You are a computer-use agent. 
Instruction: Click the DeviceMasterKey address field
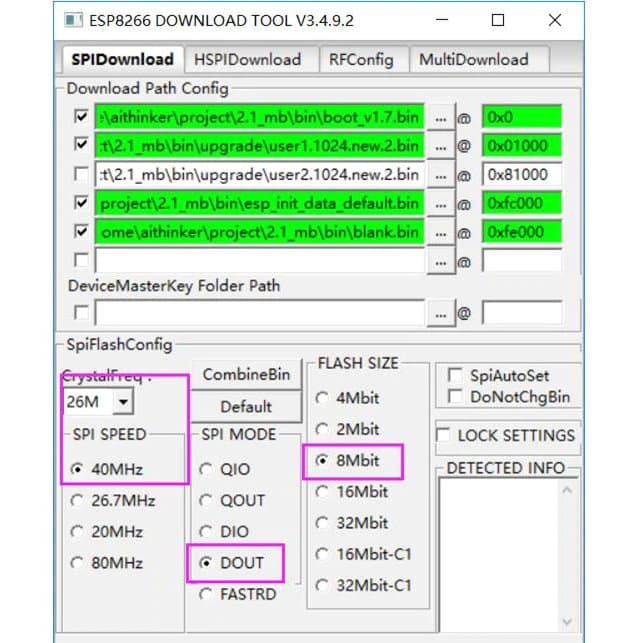[x=522, y=313]
